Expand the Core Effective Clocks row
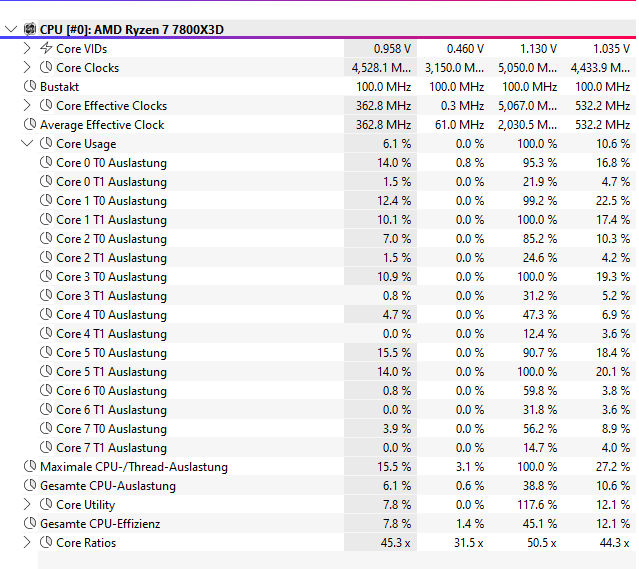The height and width of the screenshot is (569, 639). pos(27,106)
